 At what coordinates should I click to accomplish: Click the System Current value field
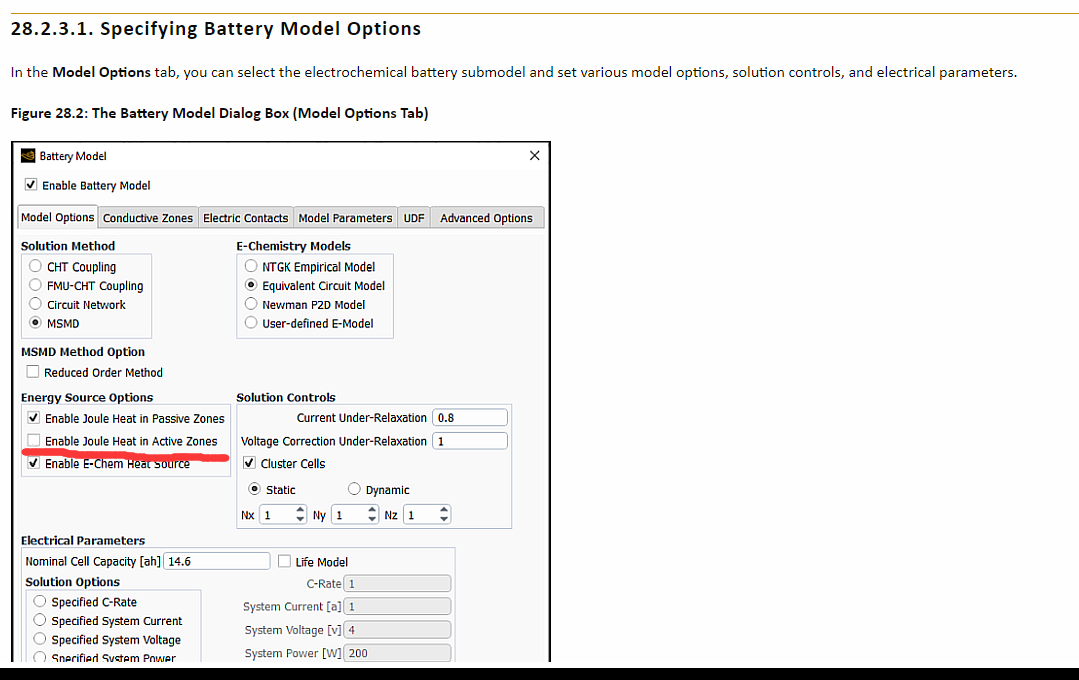pos(398,606)
